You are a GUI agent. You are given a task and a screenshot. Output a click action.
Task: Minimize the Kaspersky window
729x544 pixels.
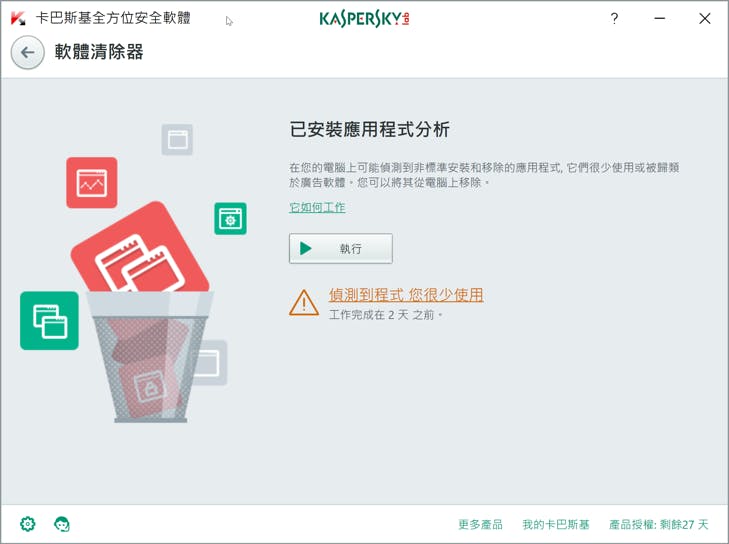pyautogui.click(x=659, y=19)
